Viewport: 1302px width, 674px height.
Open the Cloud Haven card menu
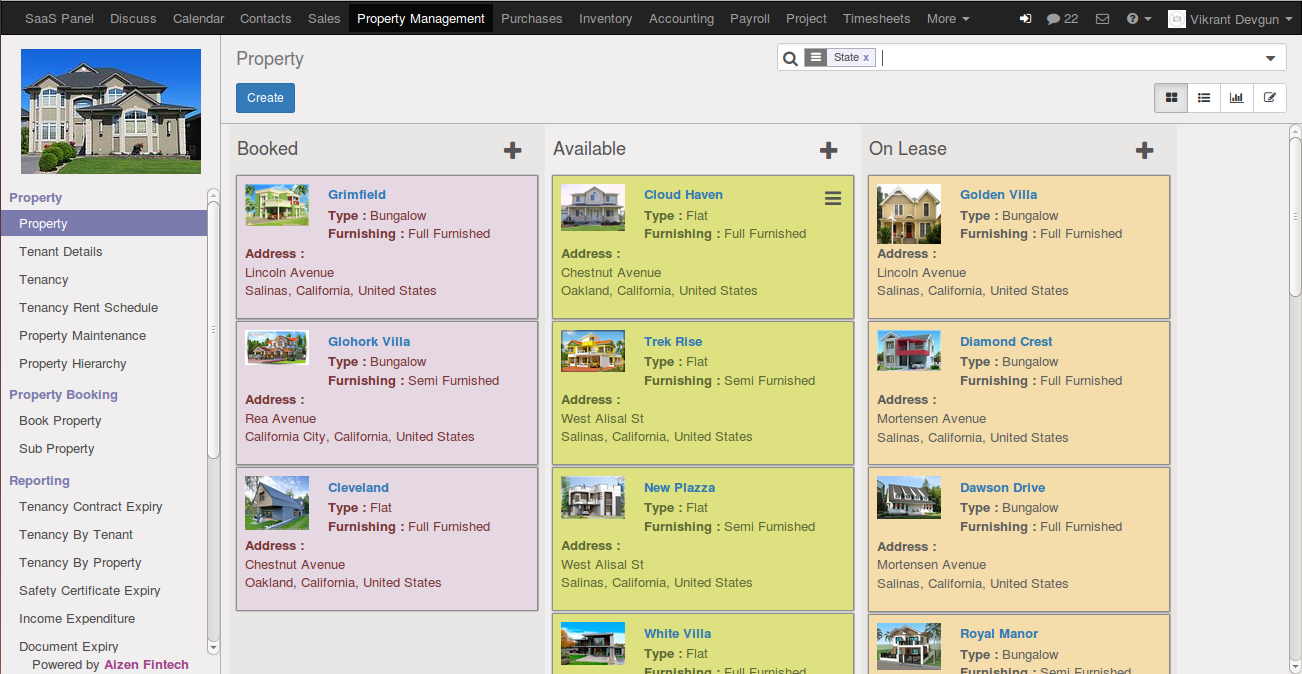coord(833,199)
